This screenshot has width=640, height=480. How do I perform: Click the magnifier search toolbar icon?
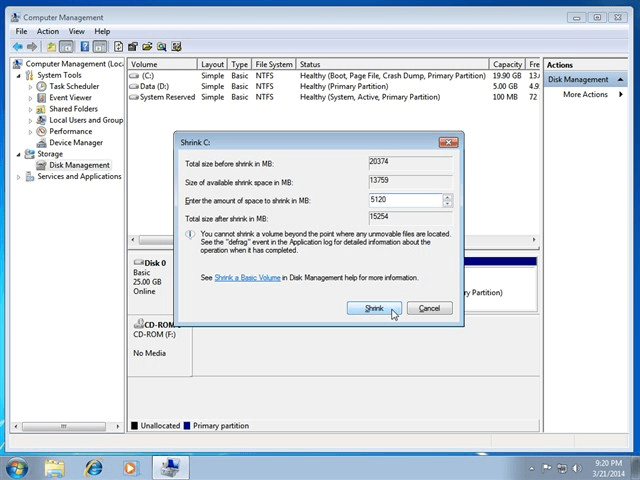coord(162,47)
